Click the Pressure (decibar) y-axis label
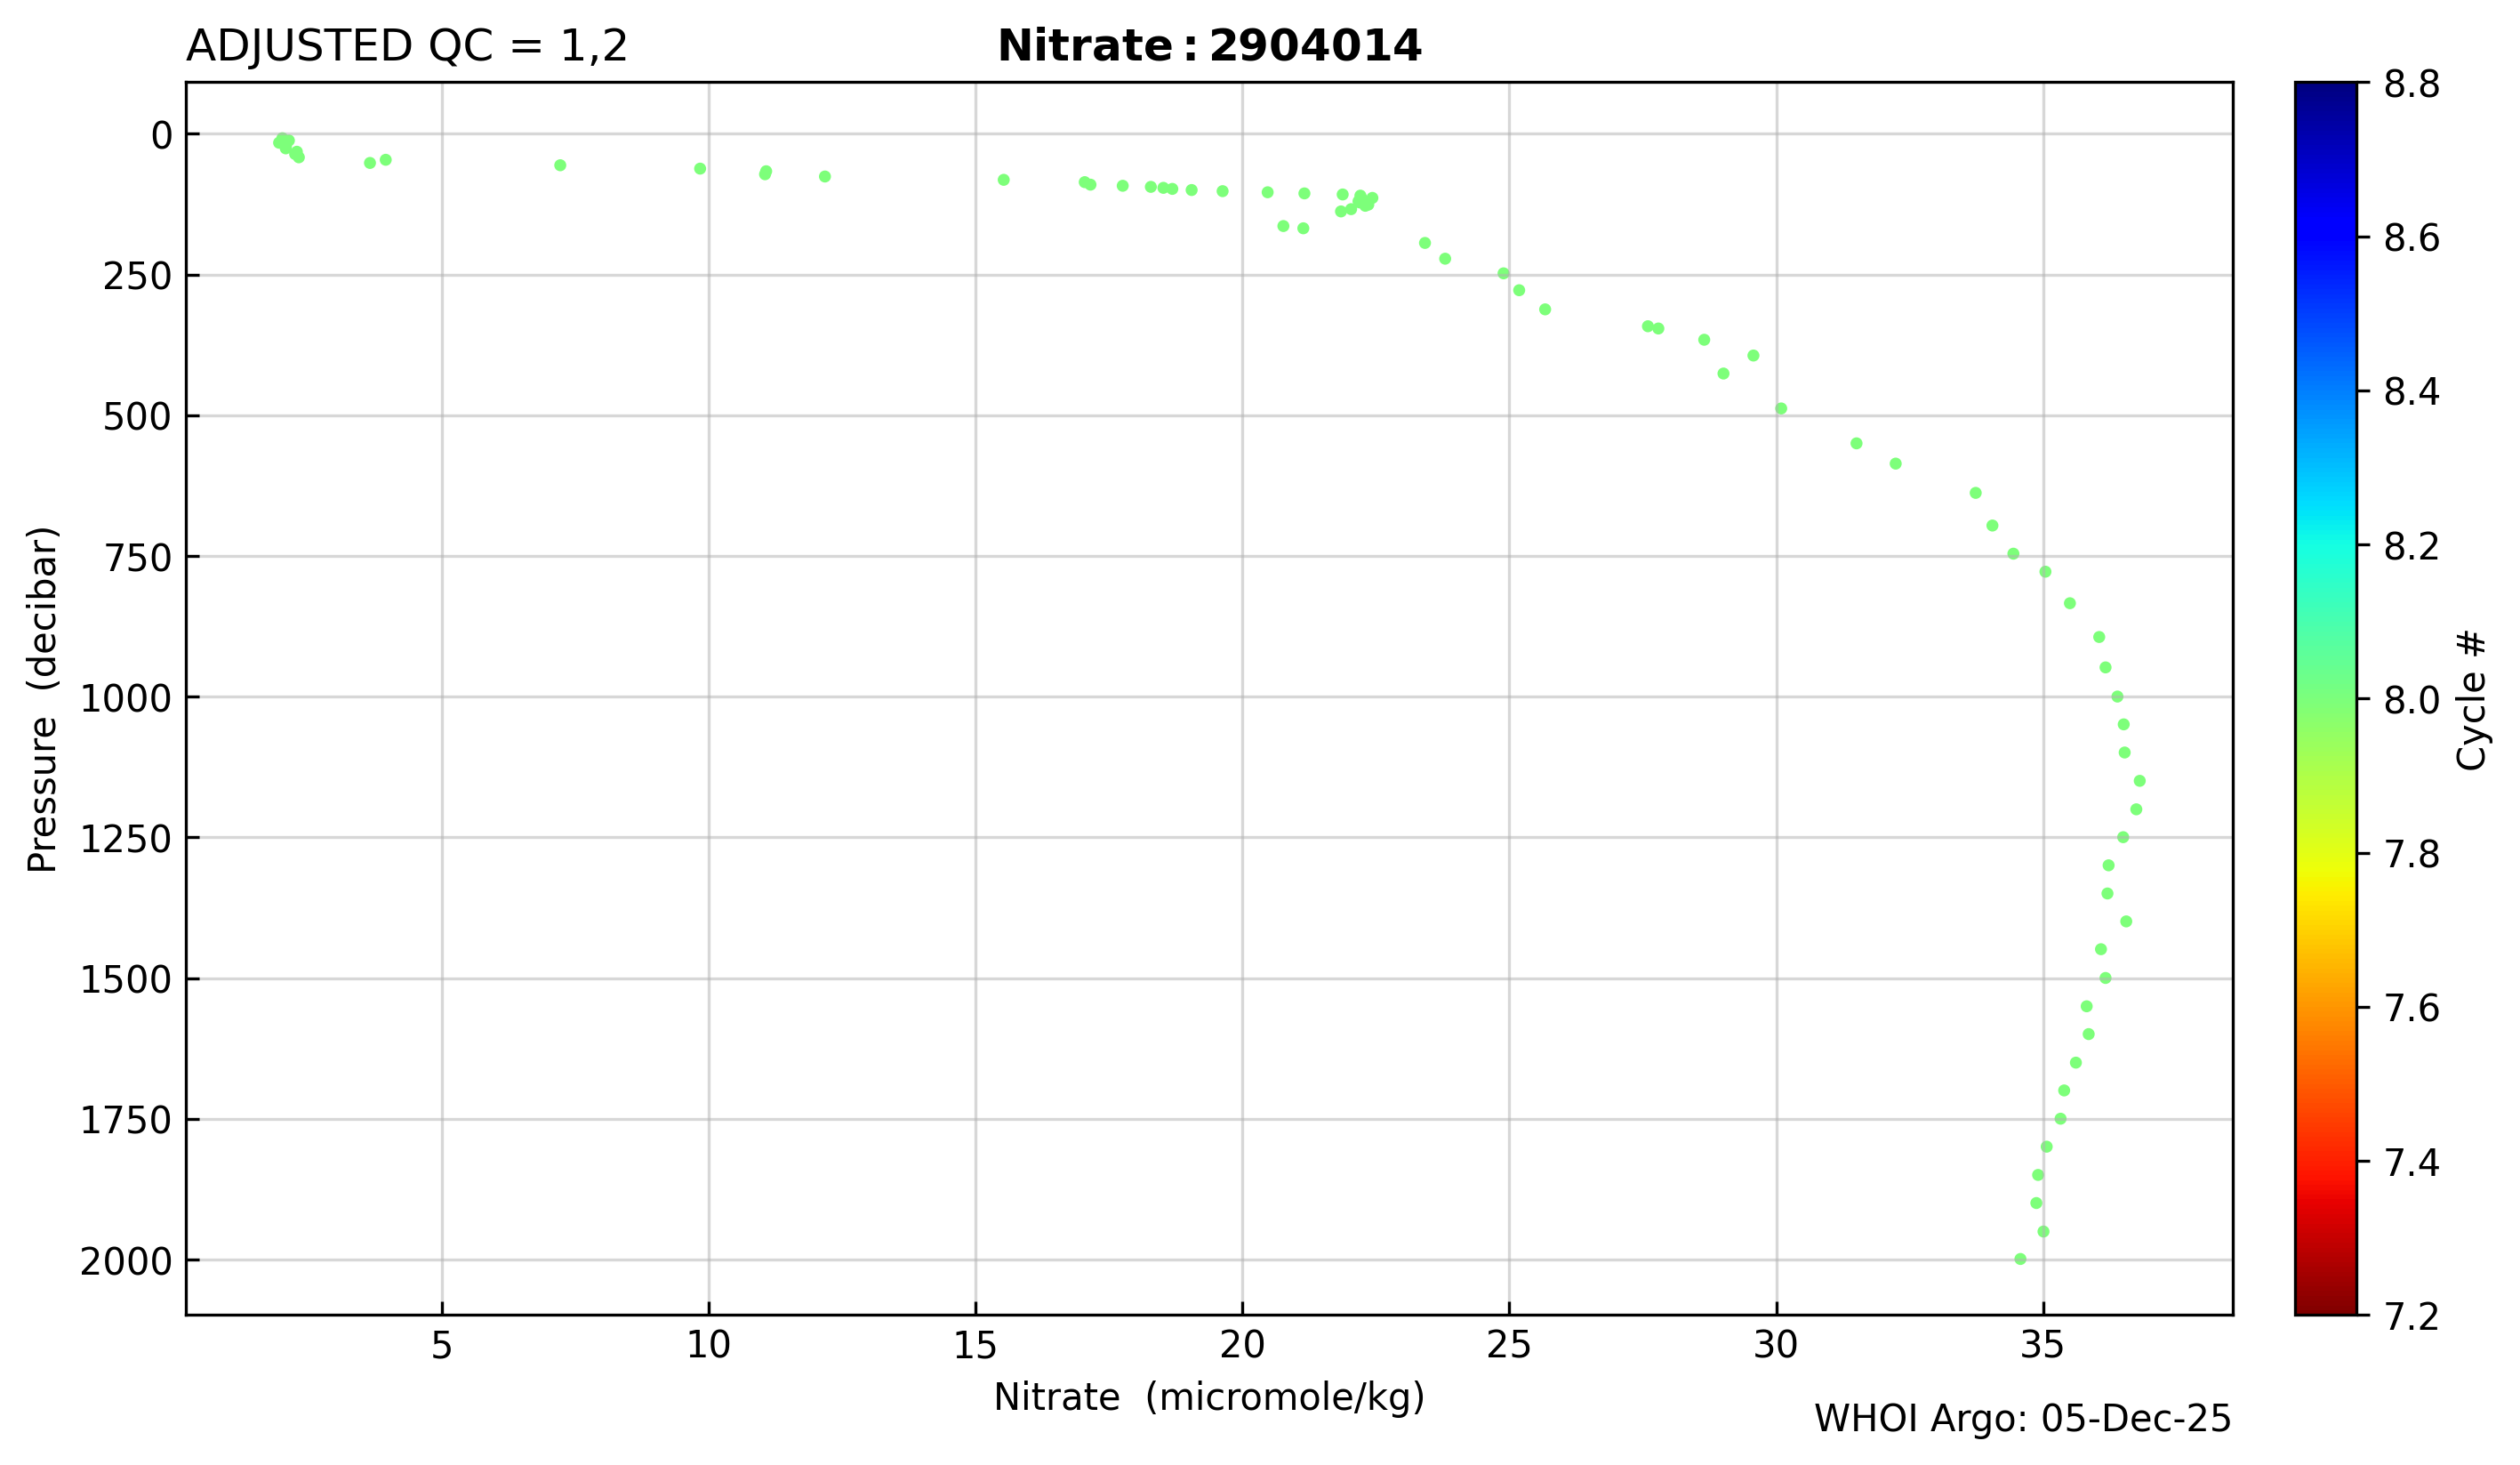The image size is (2520, 1465). pyautogui.click(x=43, y=699)
